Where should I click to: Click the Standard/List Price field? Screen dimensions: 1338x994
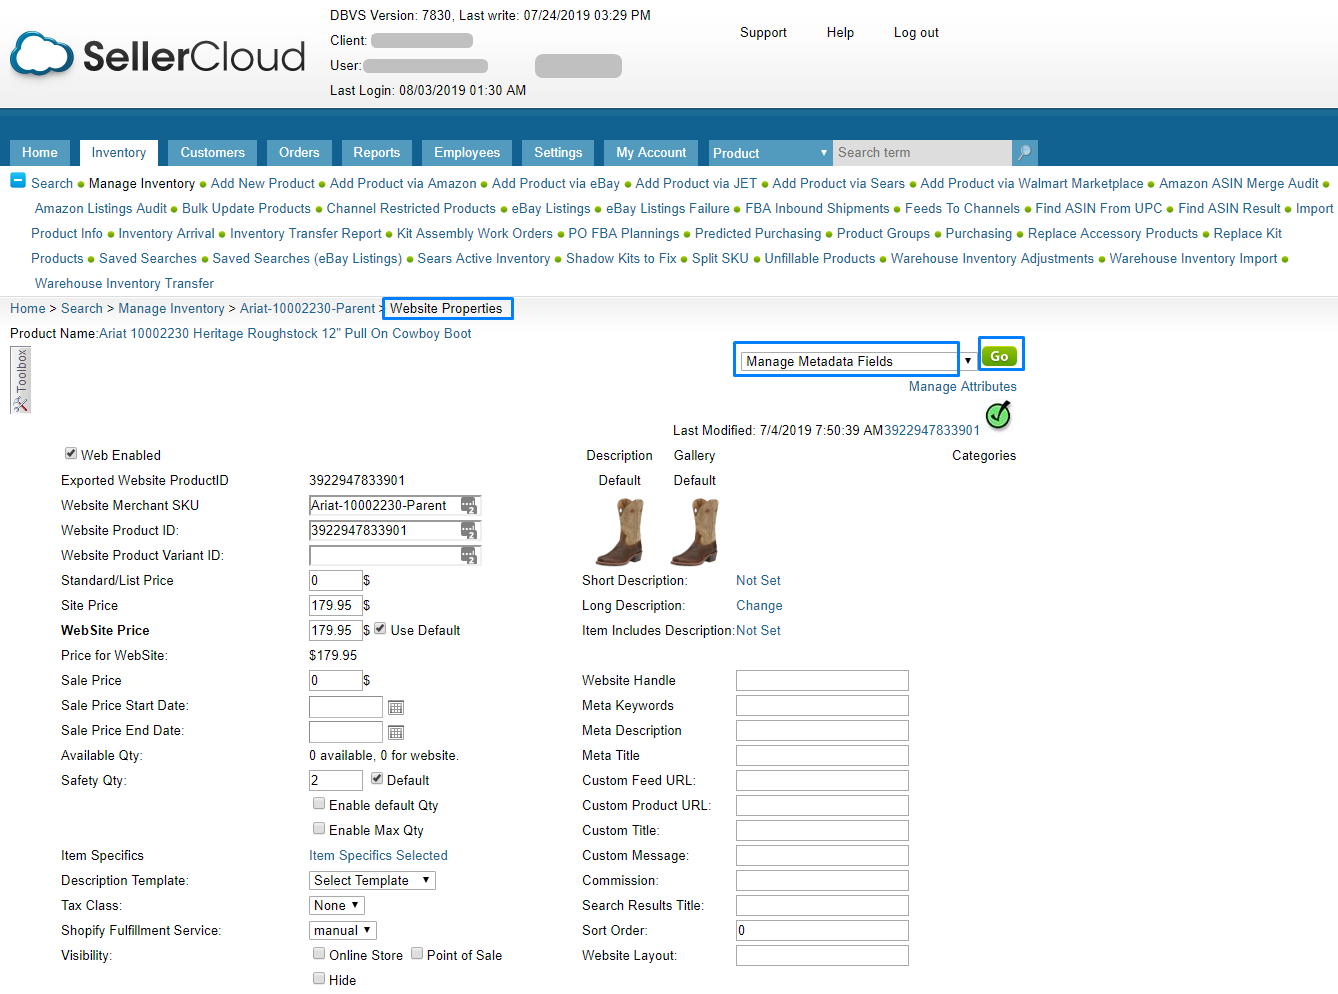(335, 581)
